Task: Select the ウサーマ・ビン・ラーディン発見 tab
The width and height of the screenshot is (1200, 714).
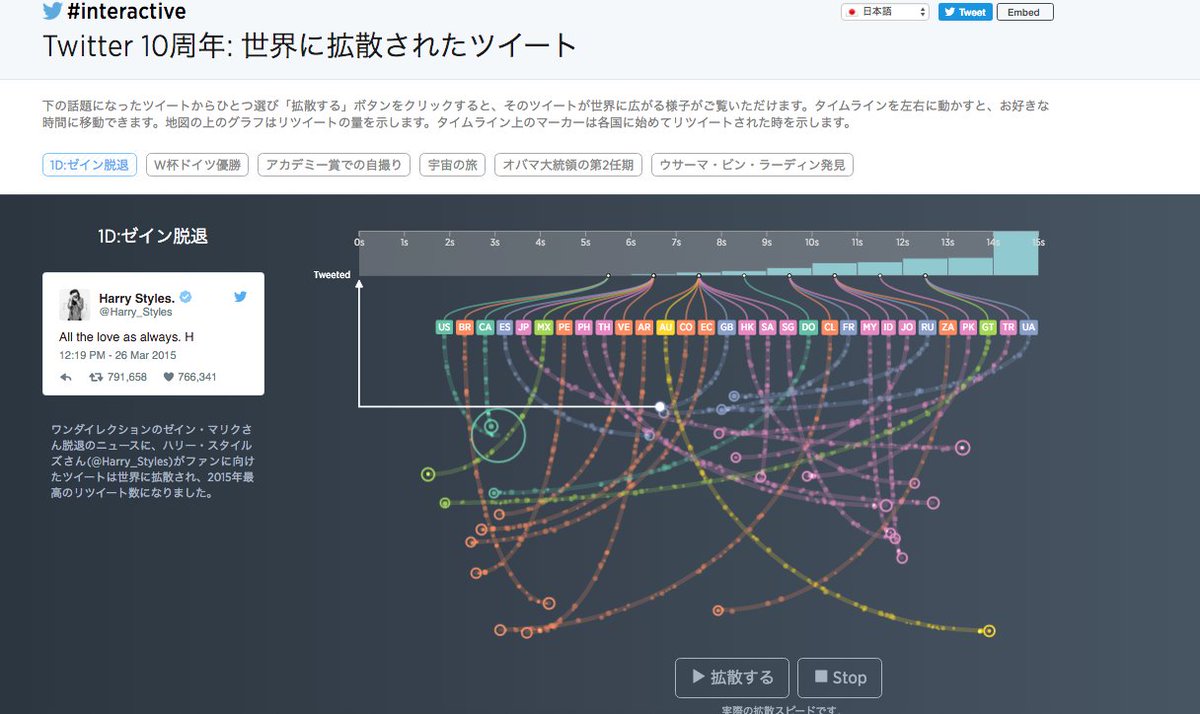Action: pos(752,165)
